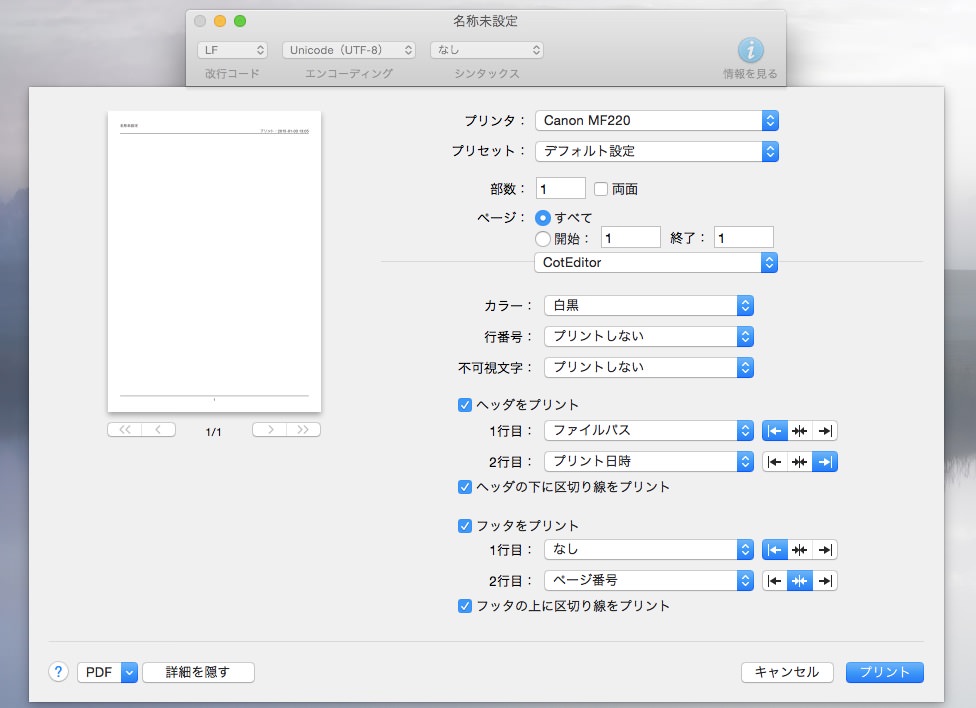Click the 部数 copies input field
976x708 pixels.
point(560,187)
